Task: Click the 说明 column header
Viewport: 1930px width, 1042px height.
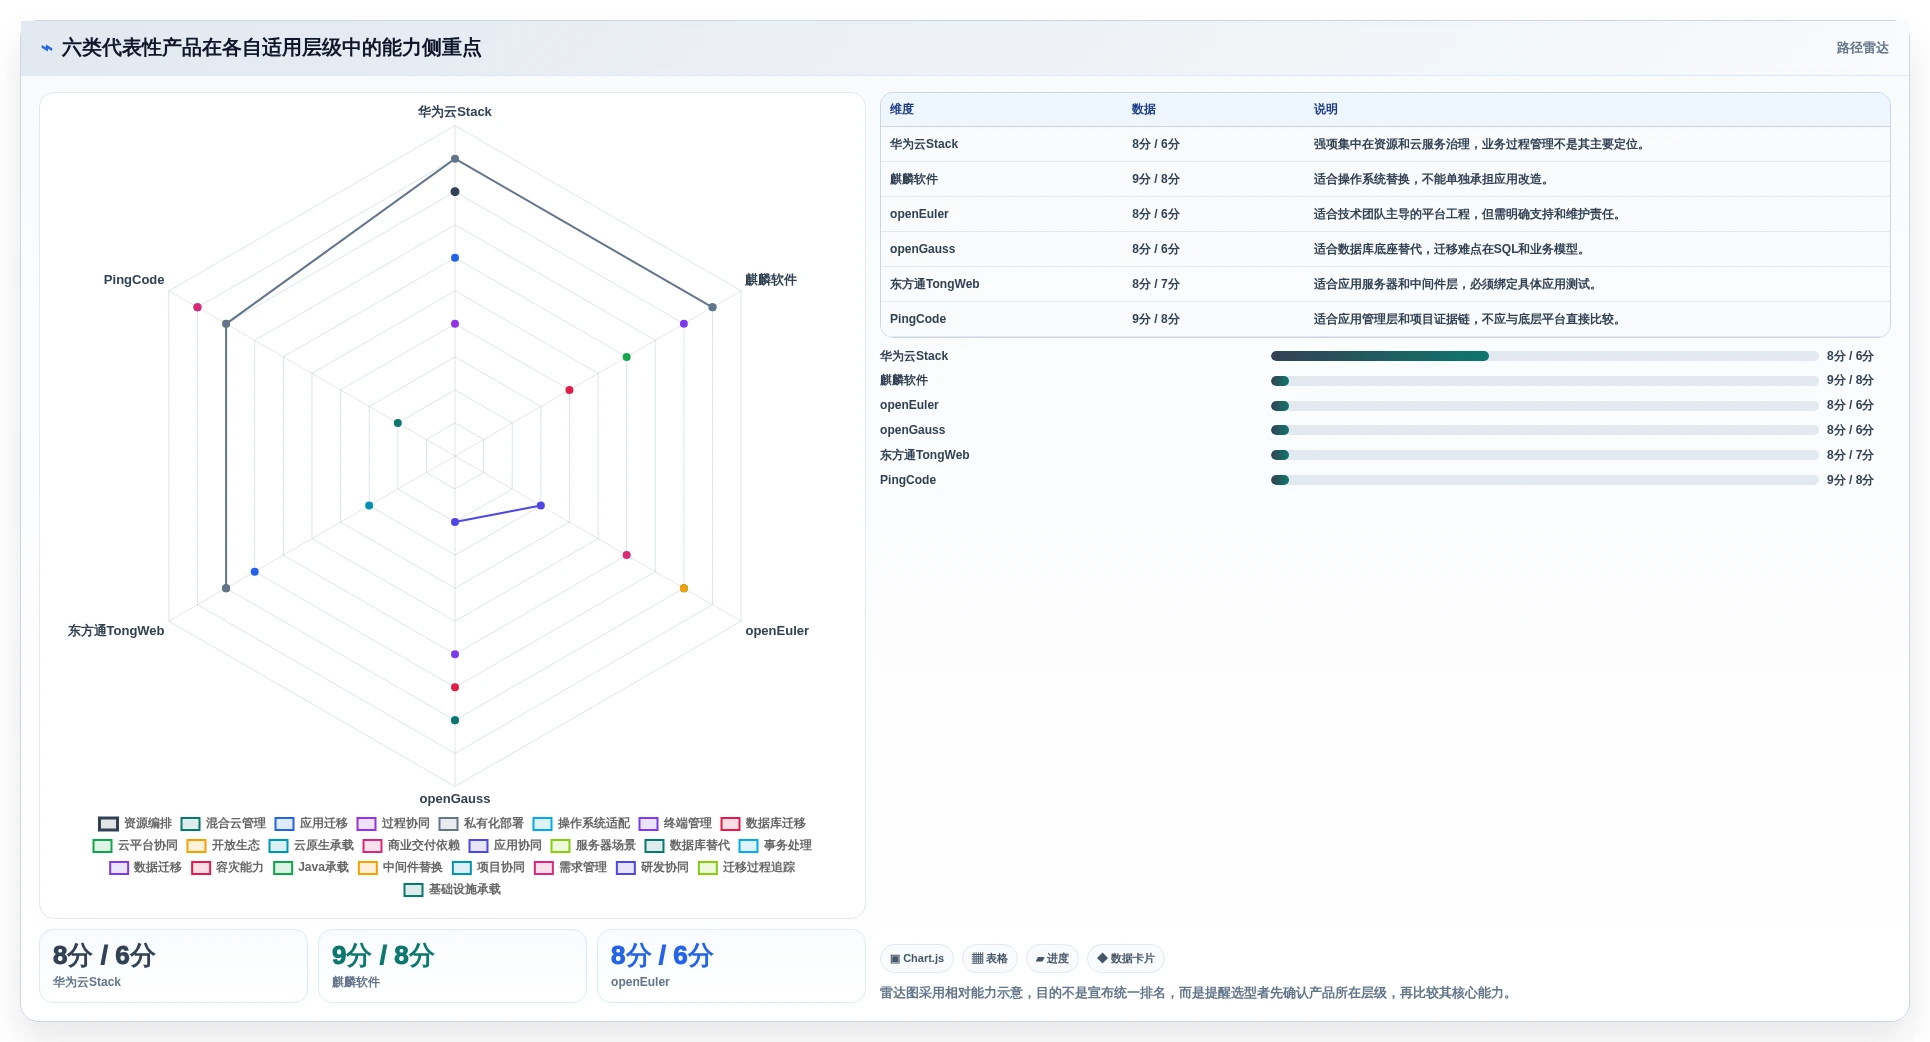Action: pos(1325,109)
